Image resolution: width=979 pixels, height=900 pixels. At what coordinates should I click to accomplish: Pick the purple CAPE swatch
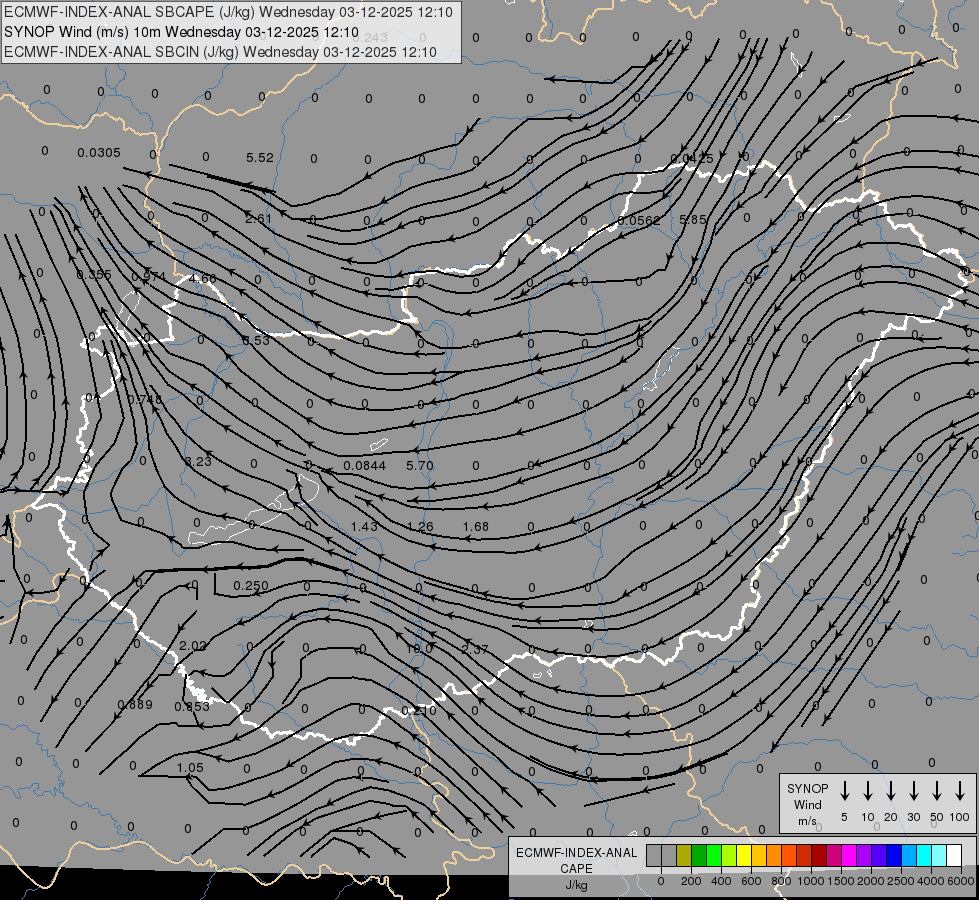(x=864, y=855)
